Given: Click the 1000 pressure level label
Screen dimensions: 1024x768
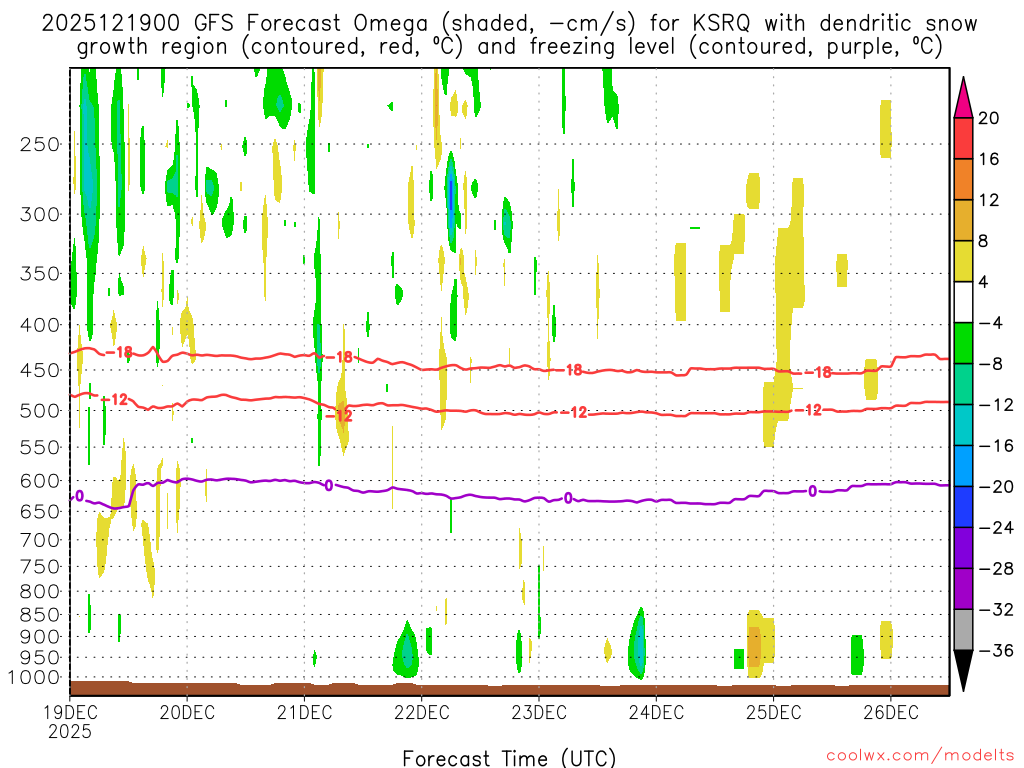Looking at the screenshot, I should 35,677.
